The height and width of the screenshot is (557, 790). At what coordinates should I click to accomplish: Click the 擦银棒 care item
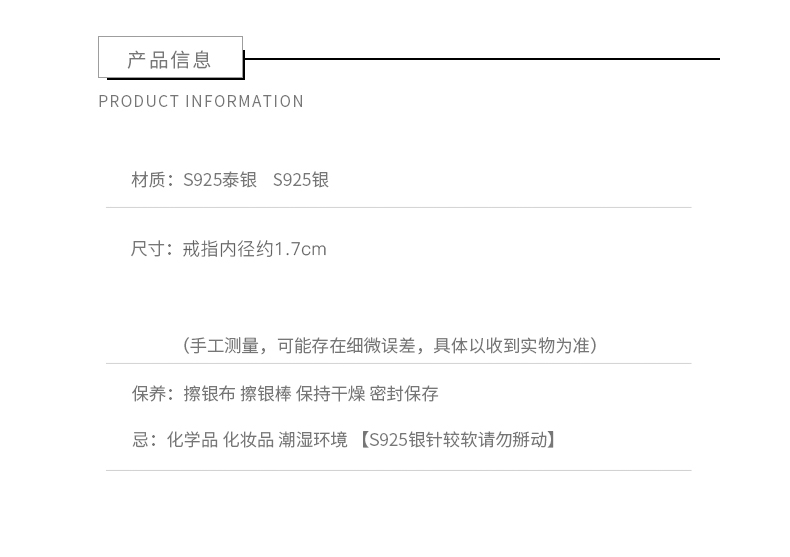coord(265,394)
